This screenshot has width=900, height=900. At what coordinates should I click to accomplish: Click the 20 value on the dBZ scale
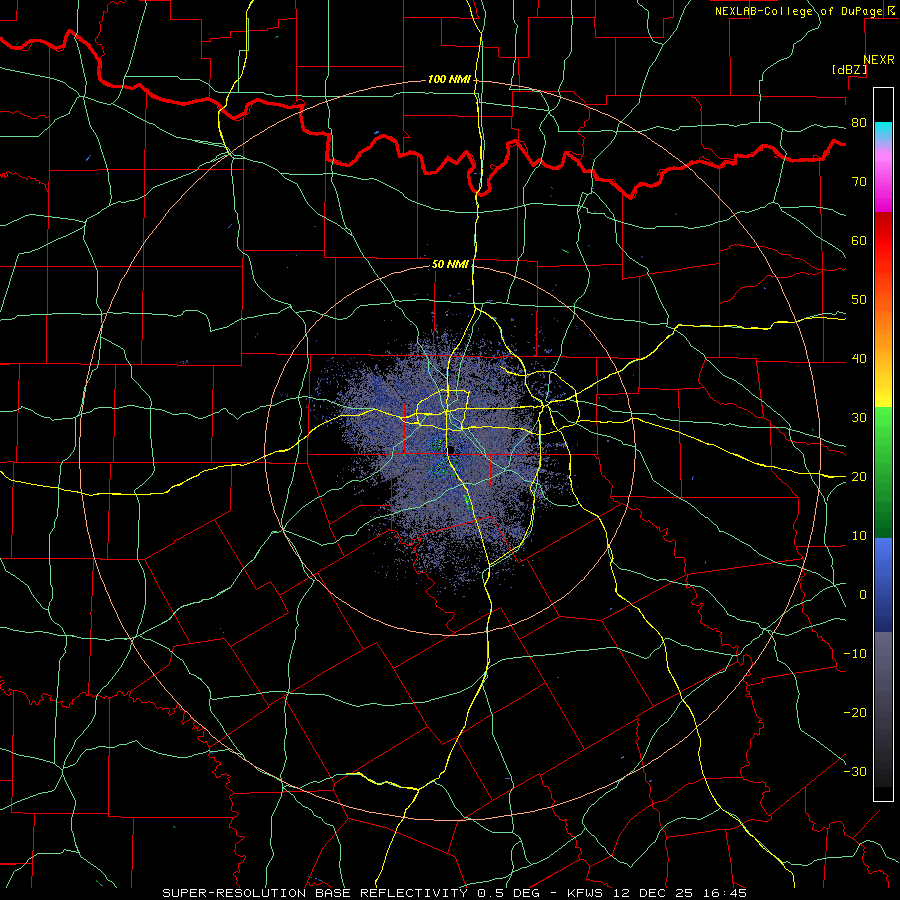859,477
